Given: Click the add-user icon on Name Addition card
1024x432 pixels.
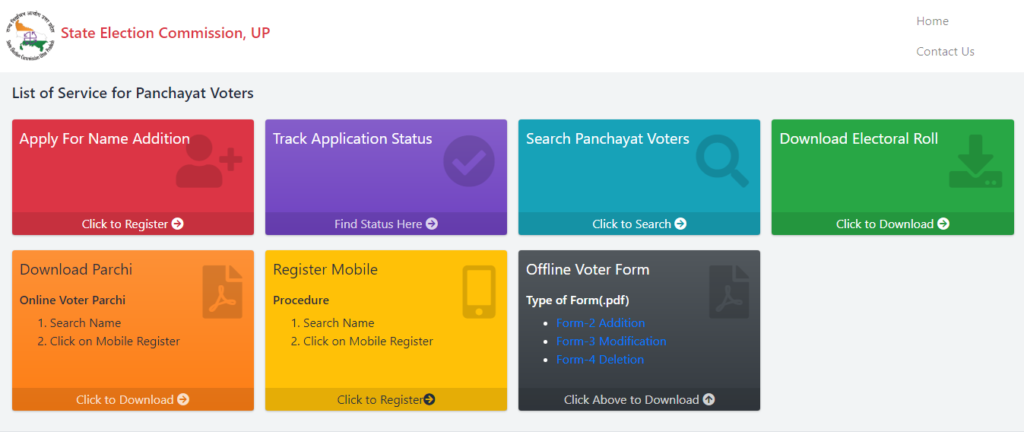Looking at the screenshot, I should click(209, 161).
